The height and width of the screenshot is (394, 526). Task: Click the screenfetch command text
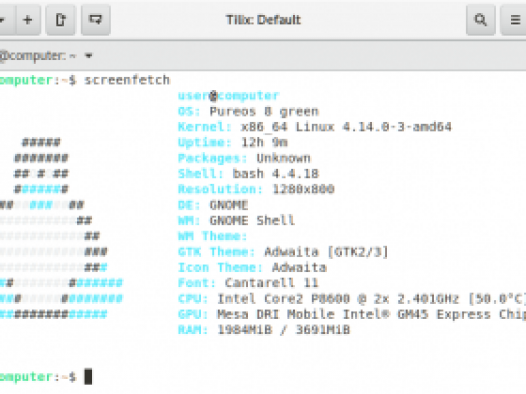[x=127, y=80]
